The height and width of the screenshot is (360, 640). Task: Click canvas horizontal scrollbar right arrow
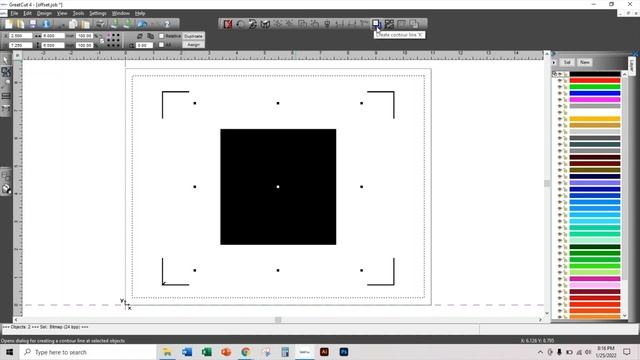[x=540, y=320]
